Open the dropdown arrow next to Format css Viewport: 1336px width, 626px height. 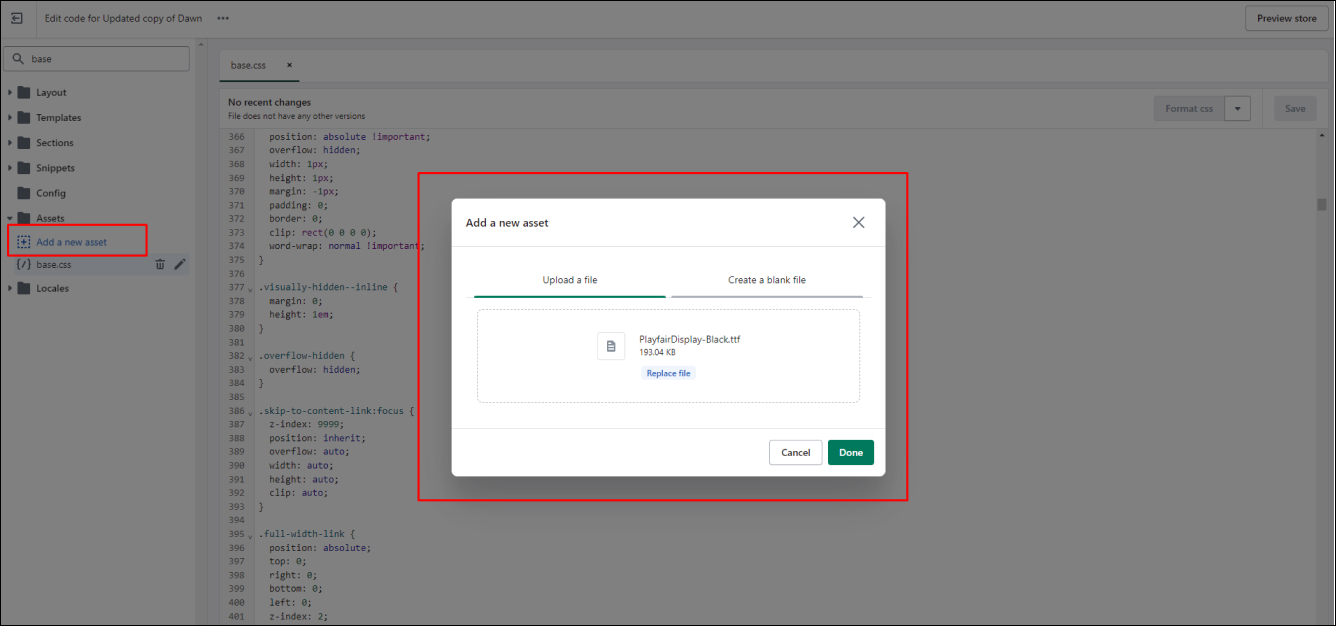click(x=1238, y=109)
